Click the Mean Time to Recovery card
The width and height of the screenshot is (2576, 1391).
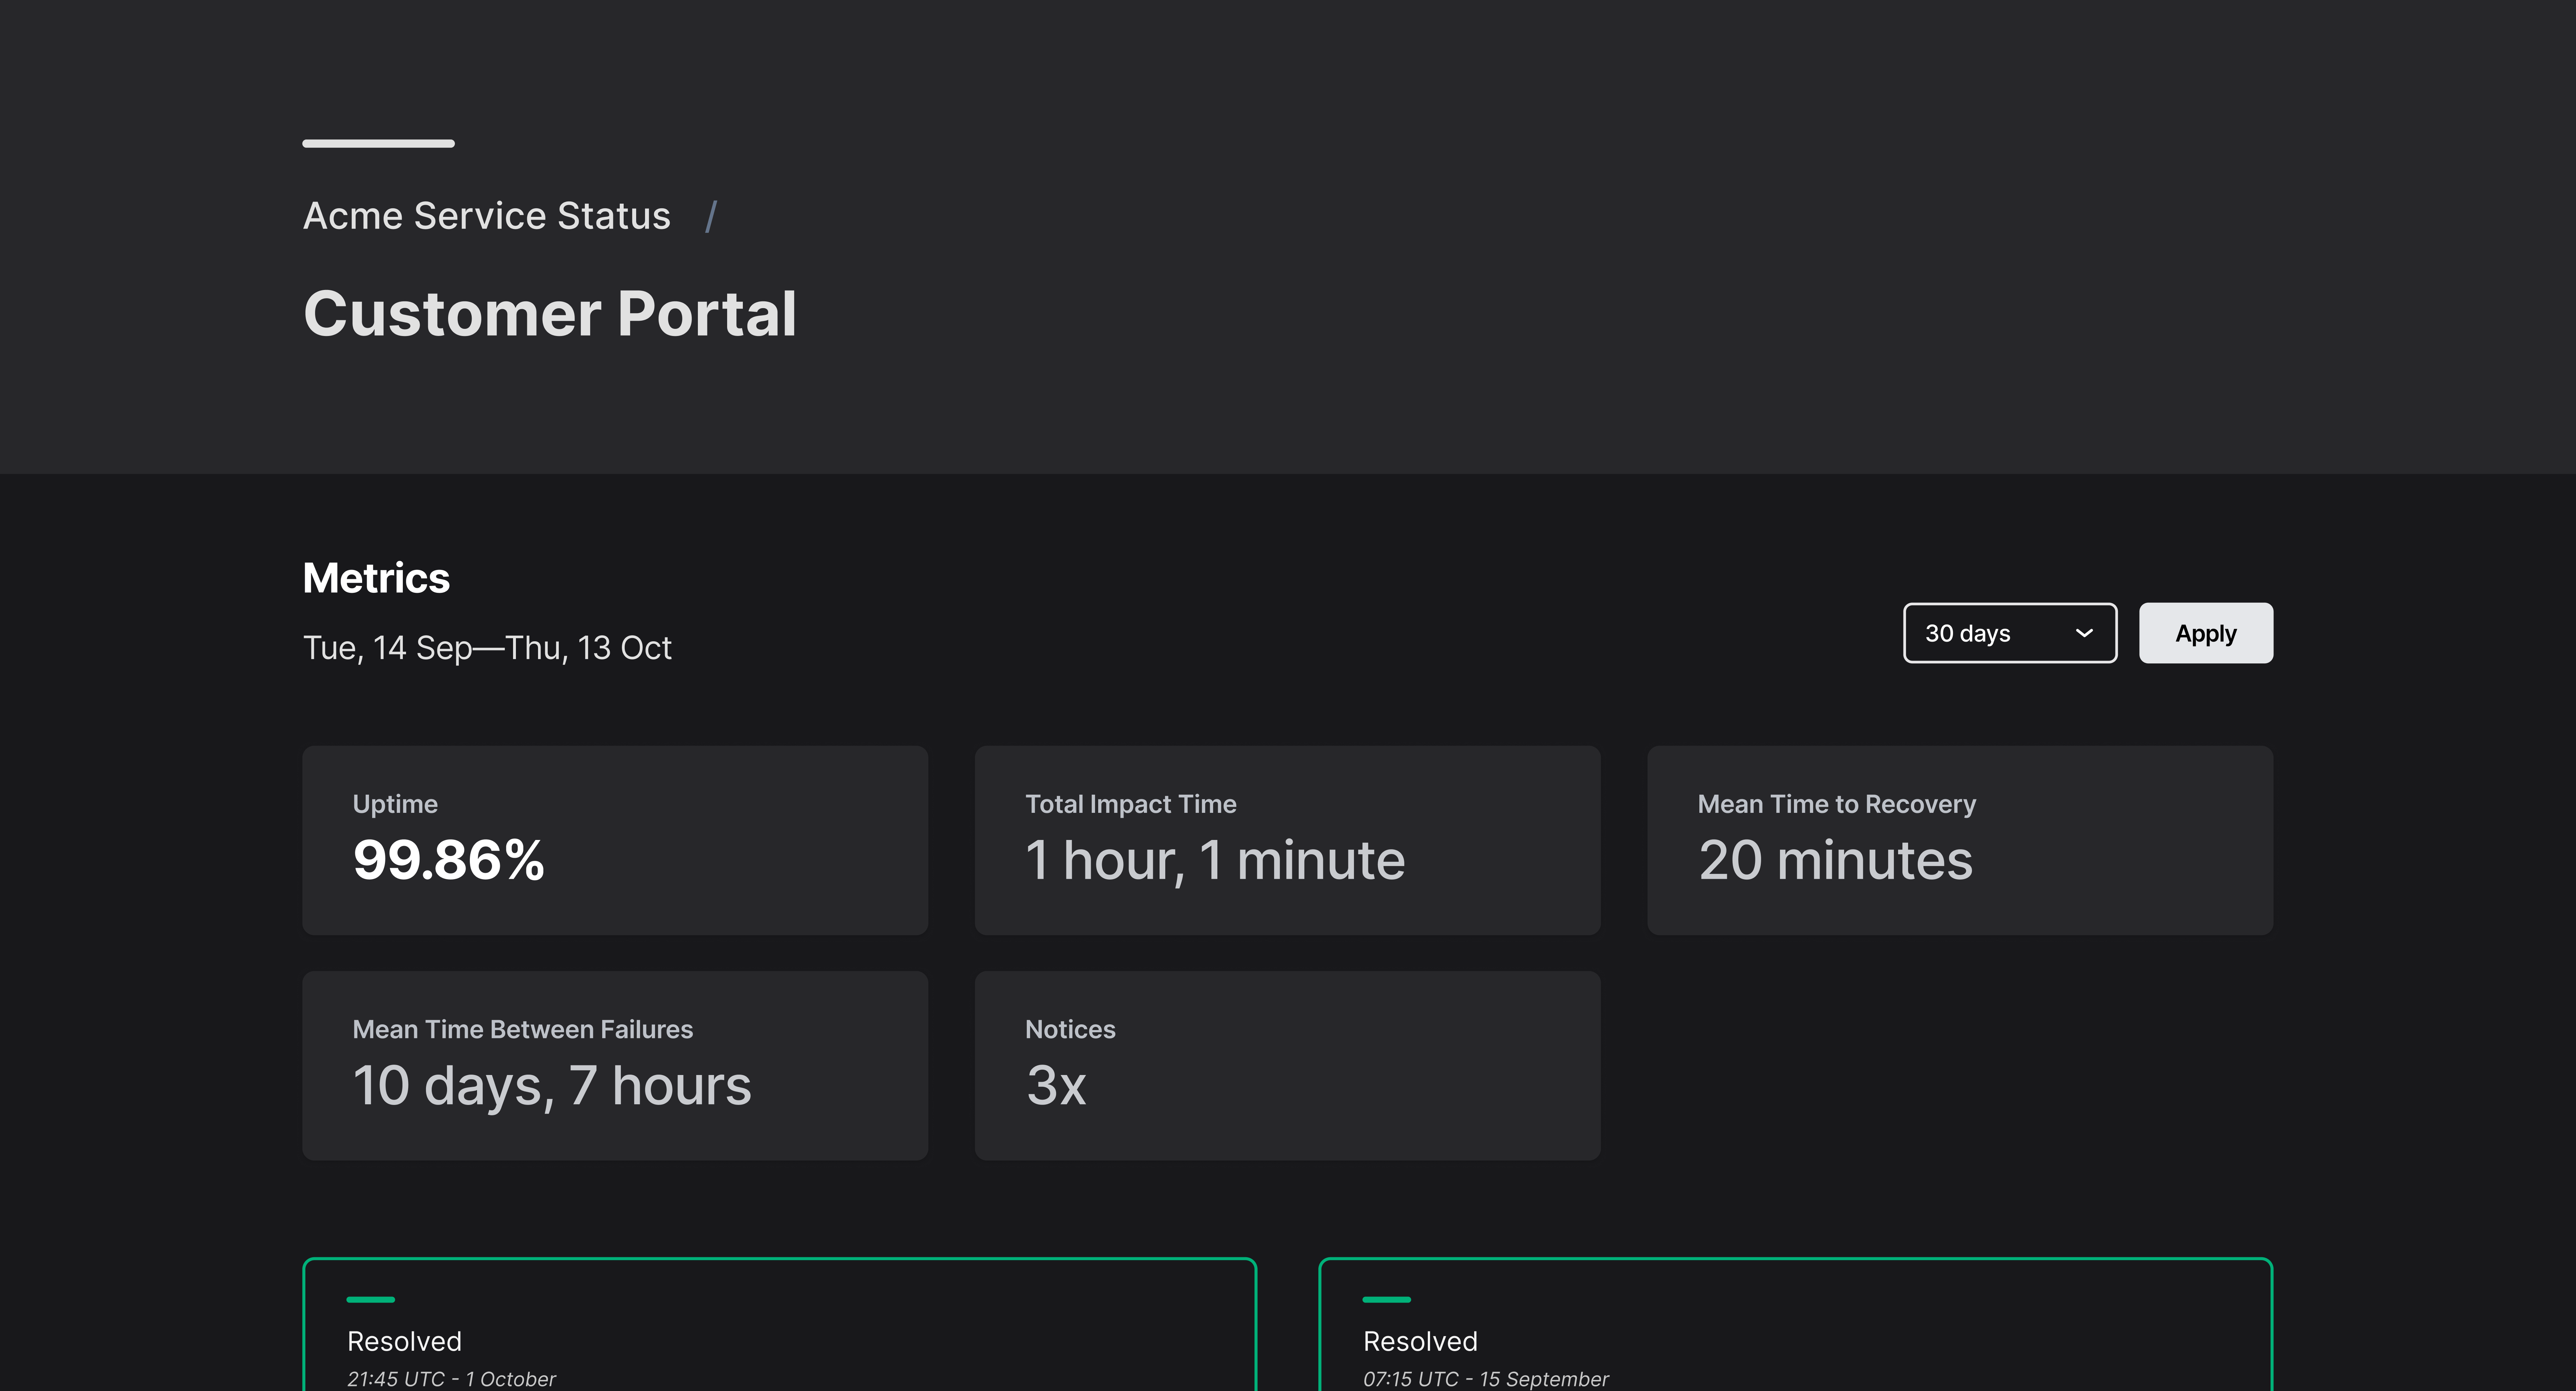1960,840
